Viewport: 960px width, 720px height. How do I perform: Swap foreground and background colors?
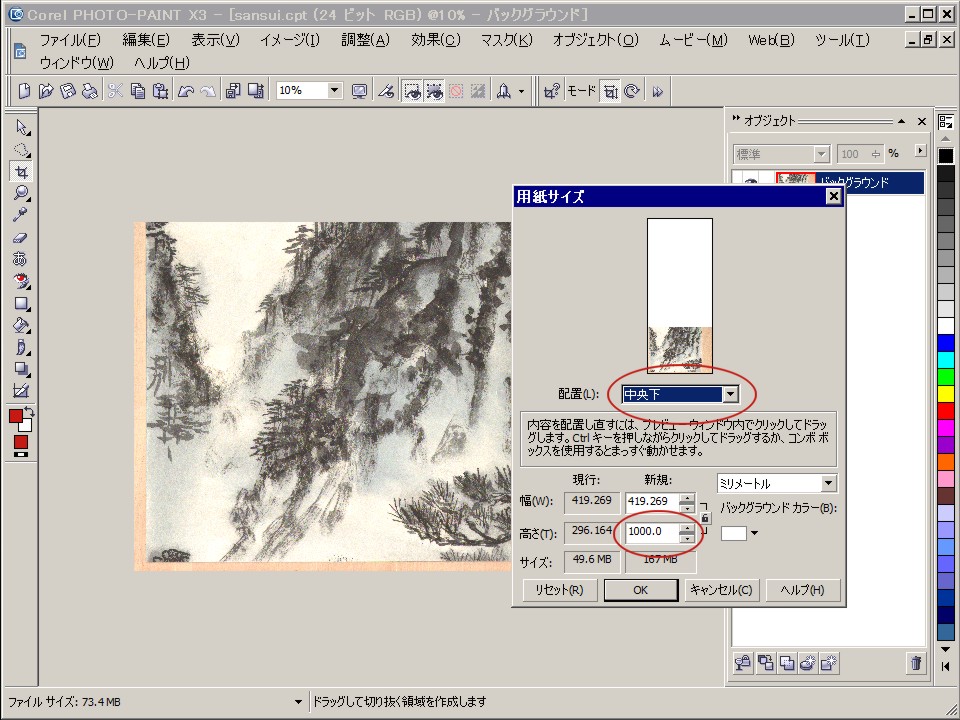coord(29,412)
